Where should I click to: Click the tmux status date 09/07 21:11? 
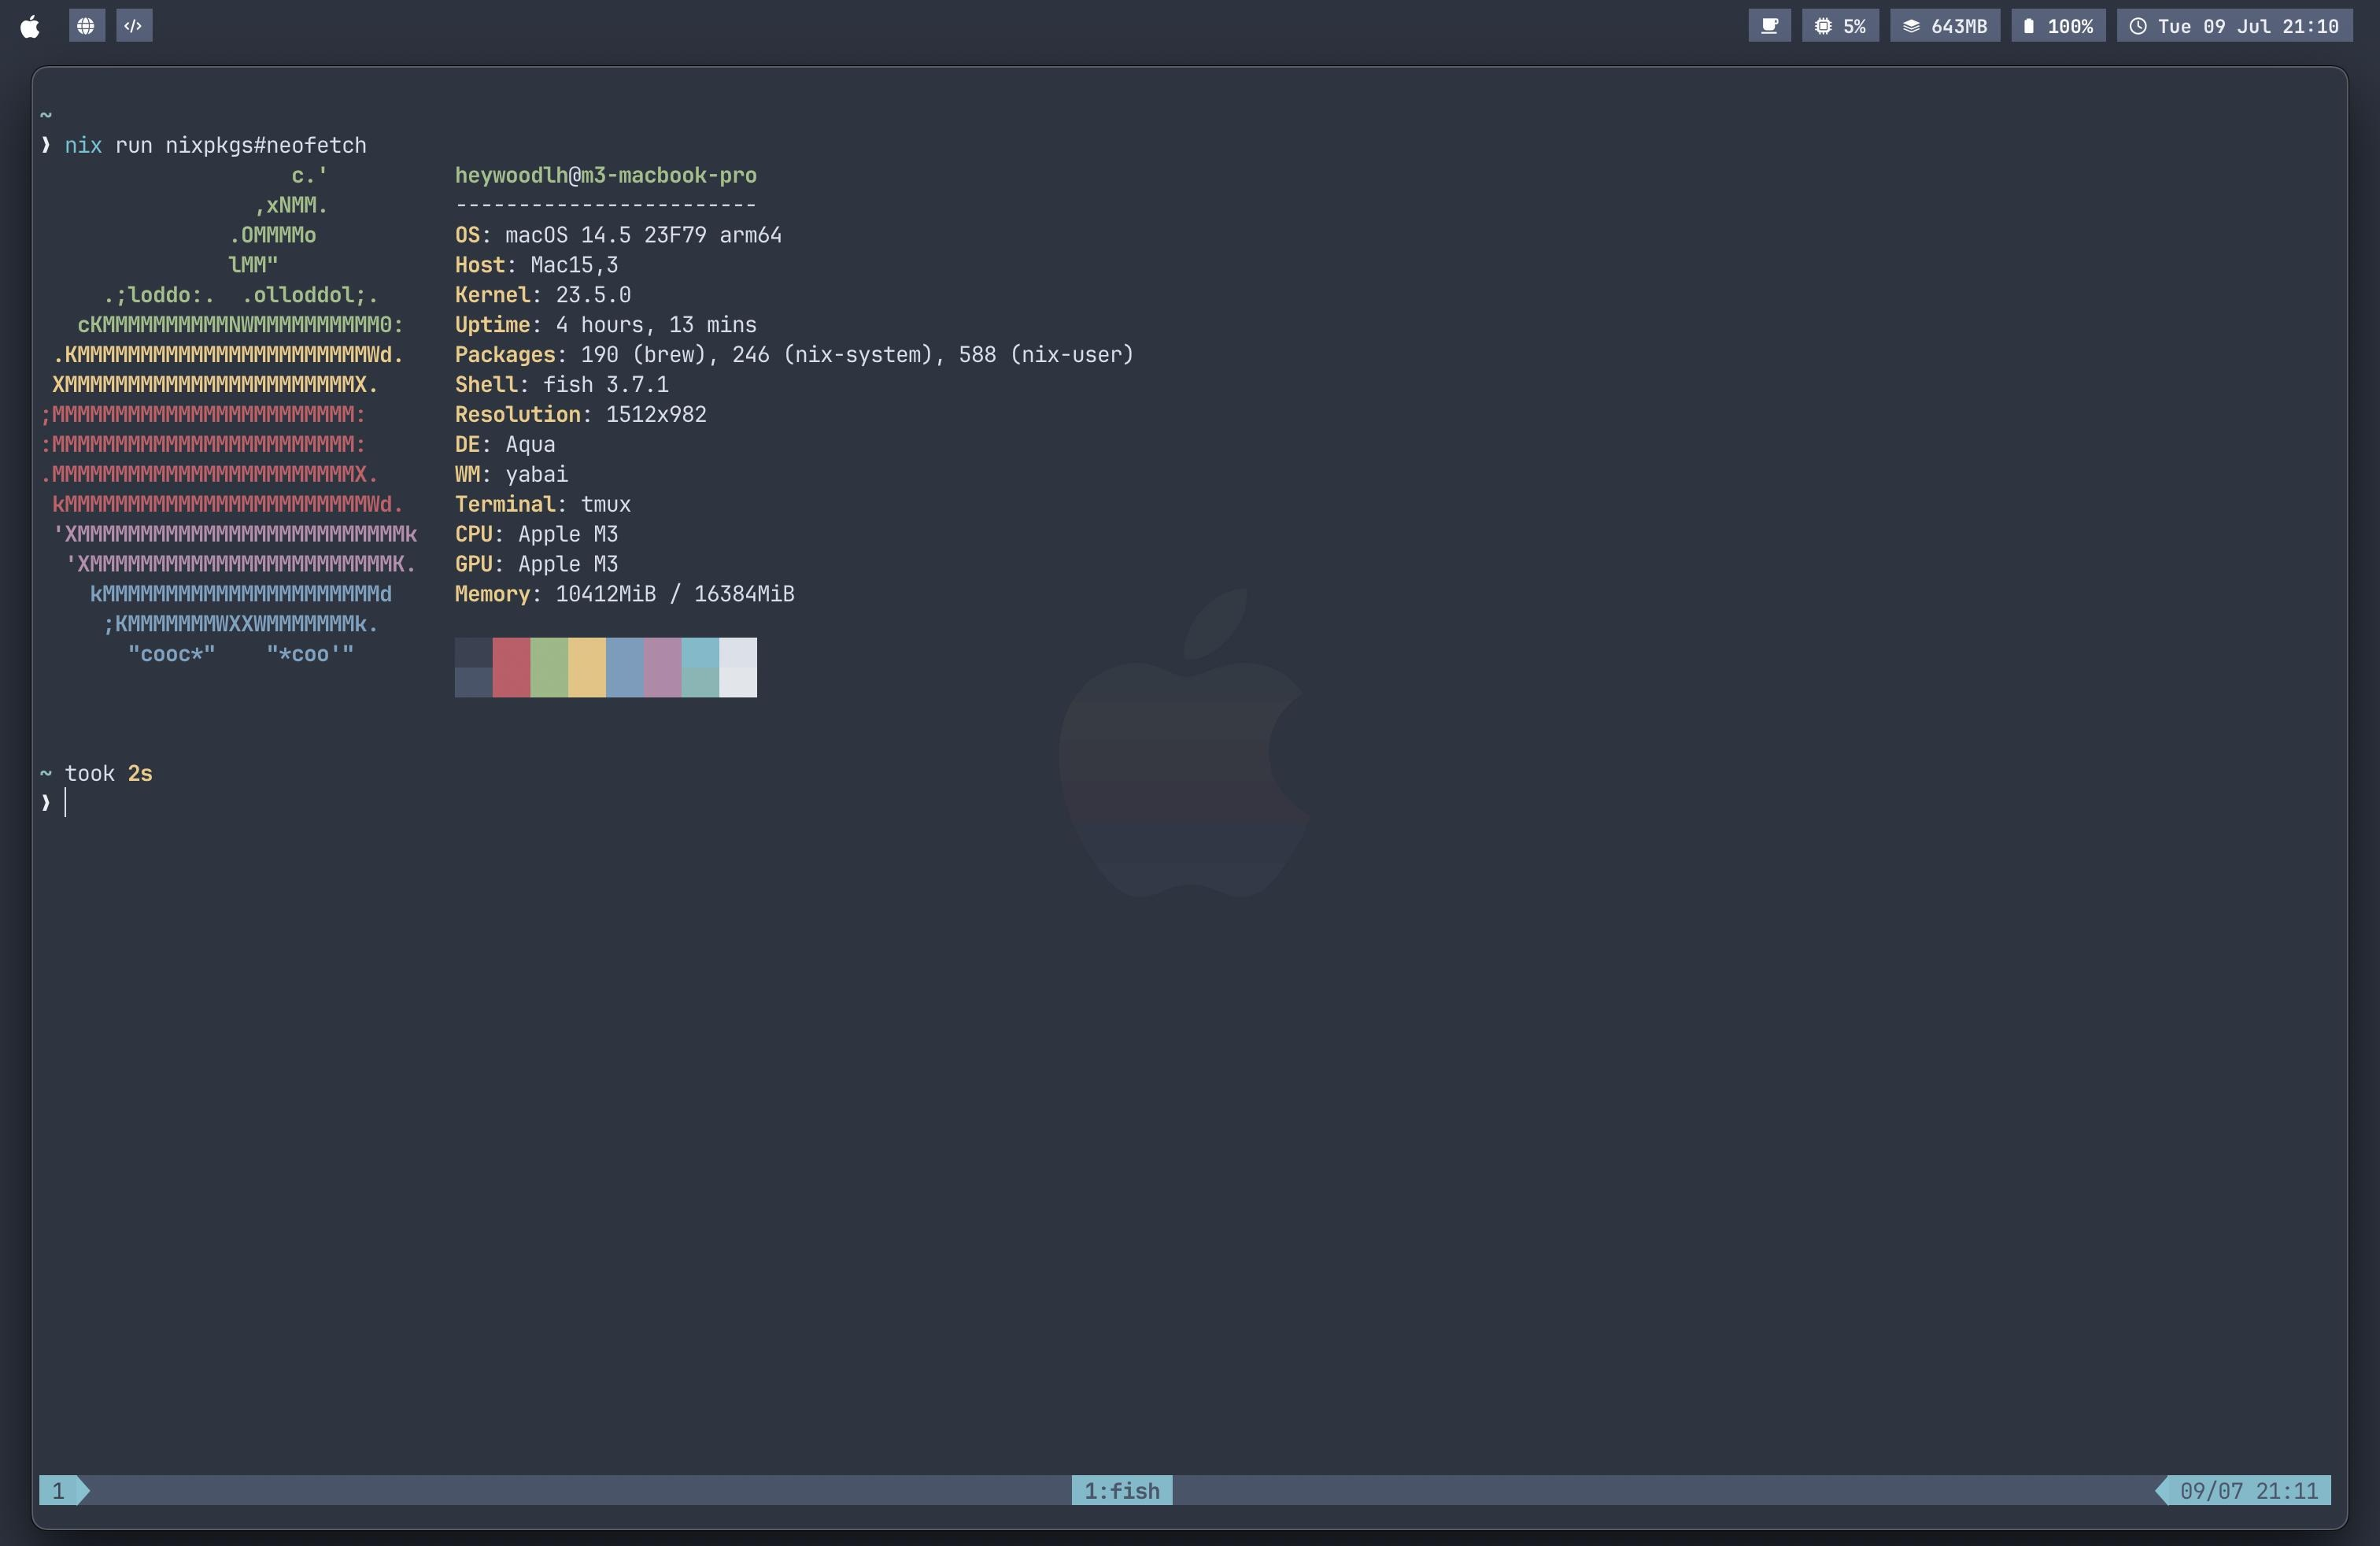(2248, 1490)
